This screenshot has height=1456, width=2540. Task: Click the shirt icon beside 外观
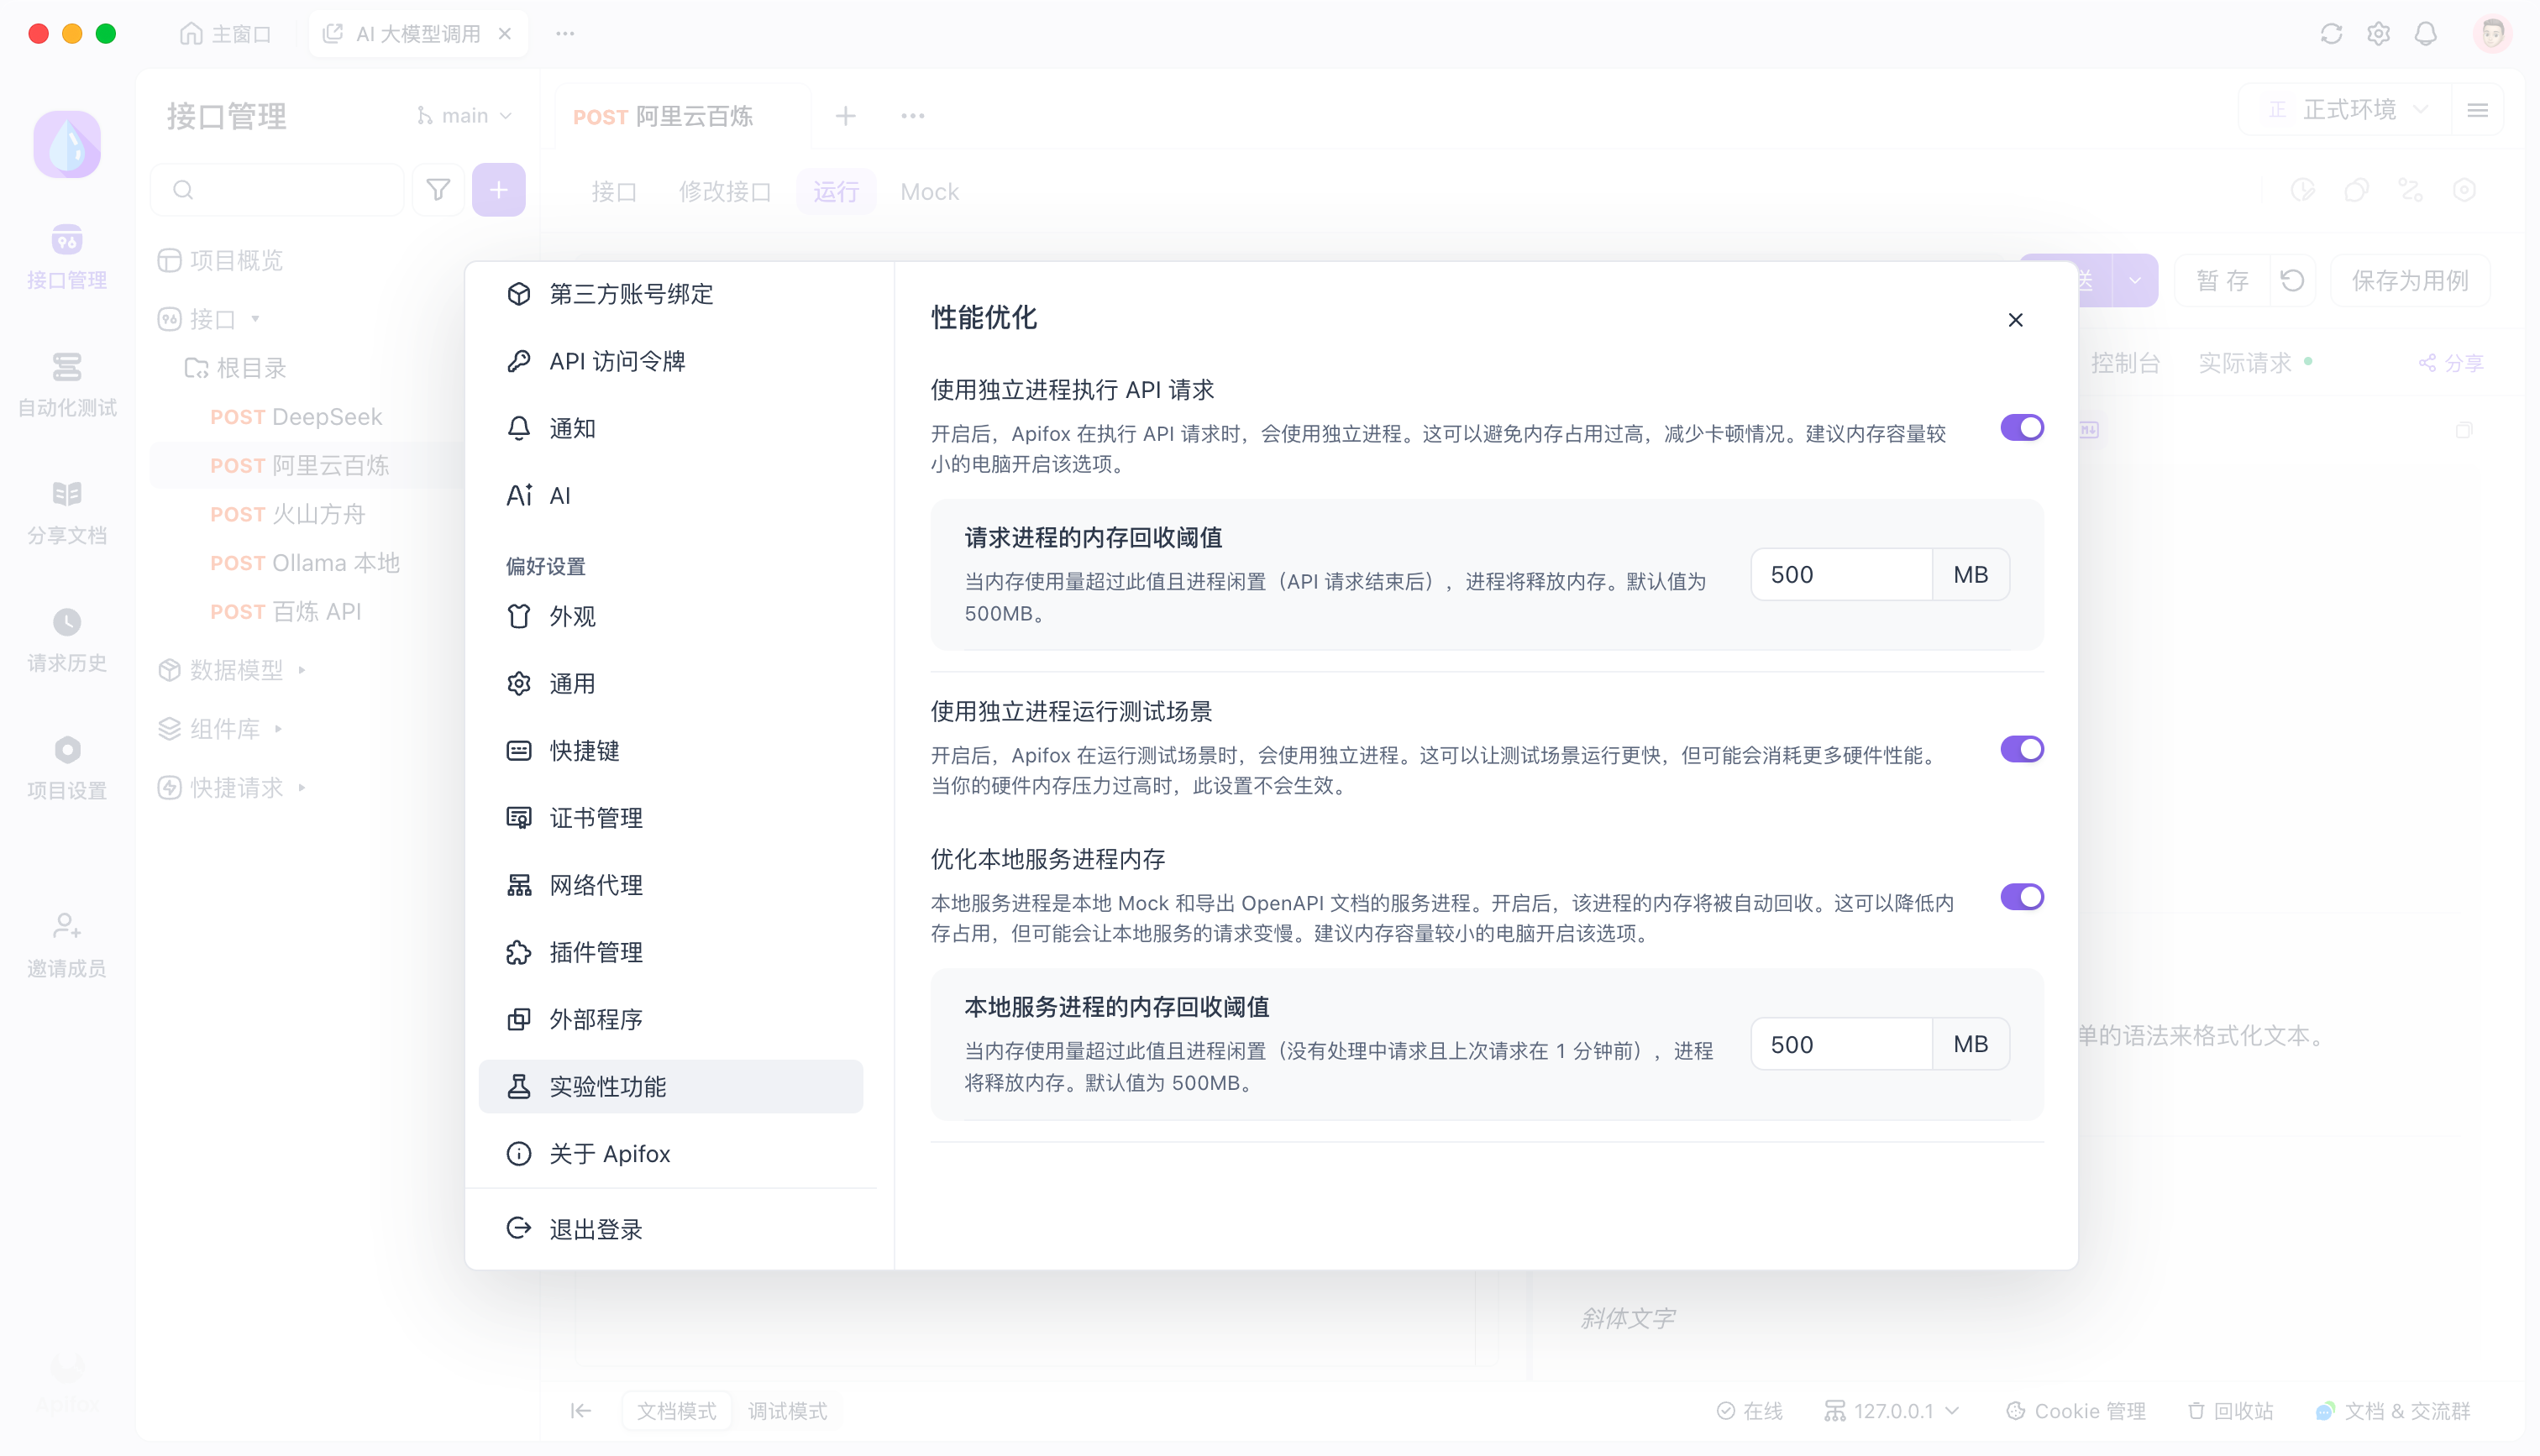tap(518, 616)
